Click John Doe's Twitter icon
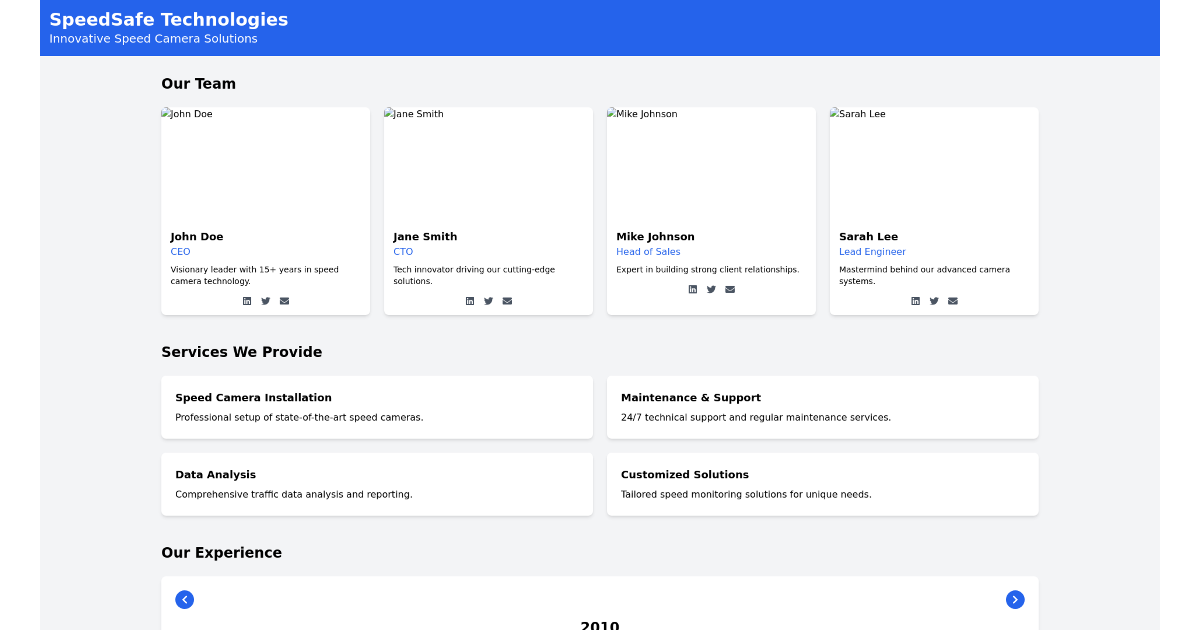The image size is (1200, 630). pos(265,300)
